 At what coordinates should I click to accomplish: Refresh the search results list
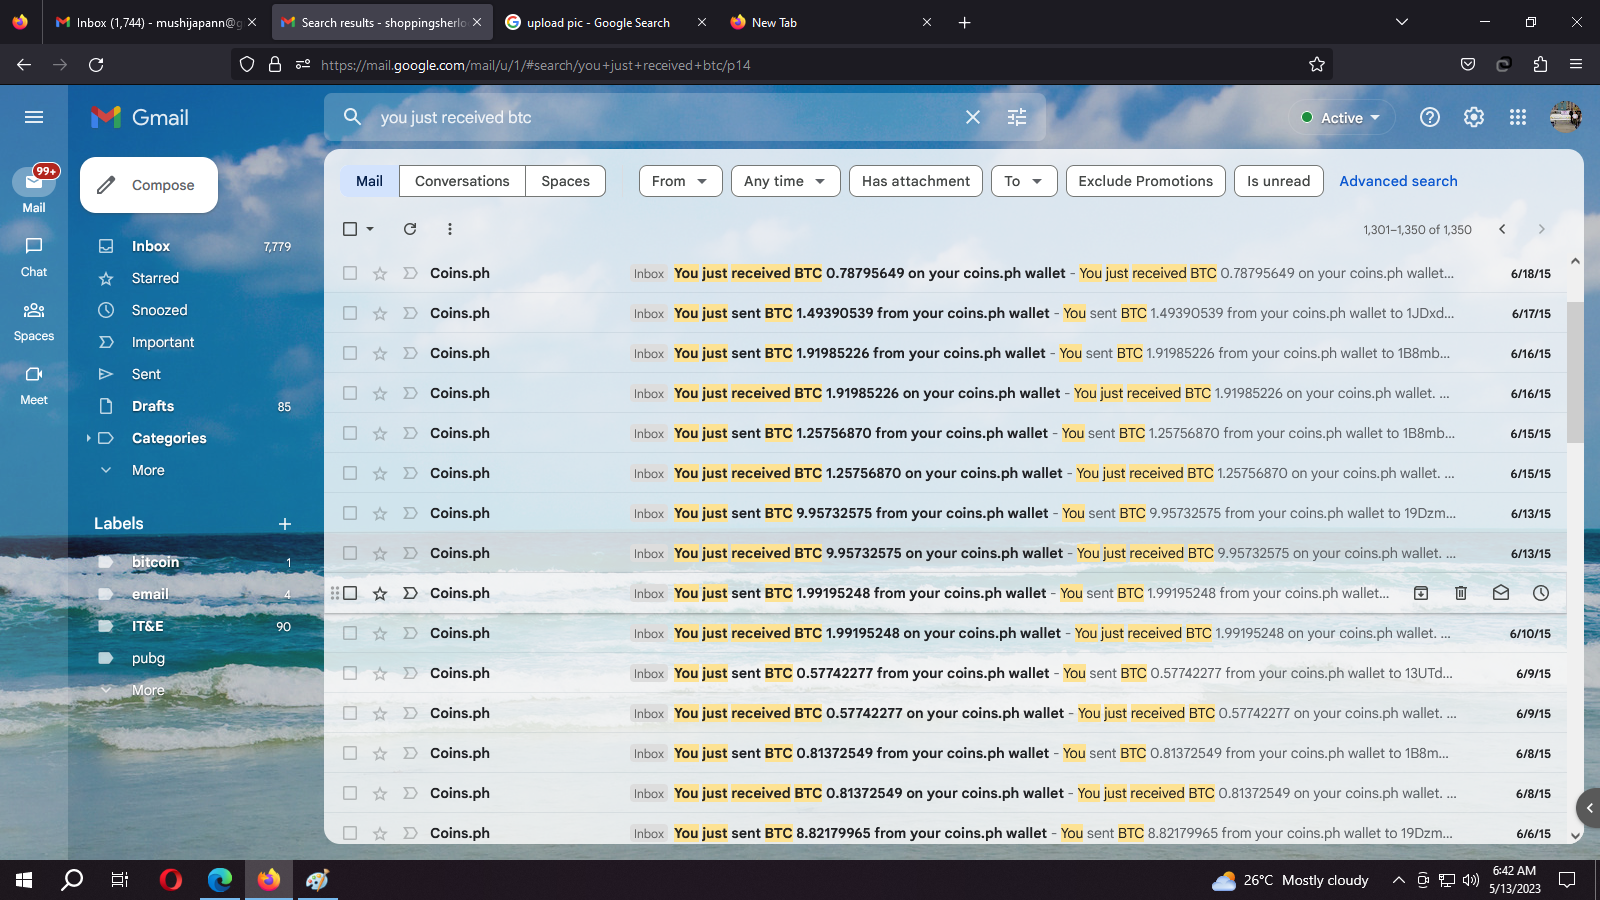(410, 229)
